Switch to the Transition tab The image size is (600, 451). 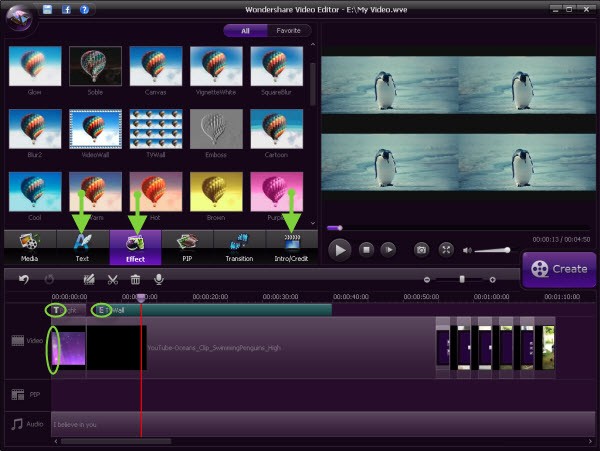tap(239, 247)
